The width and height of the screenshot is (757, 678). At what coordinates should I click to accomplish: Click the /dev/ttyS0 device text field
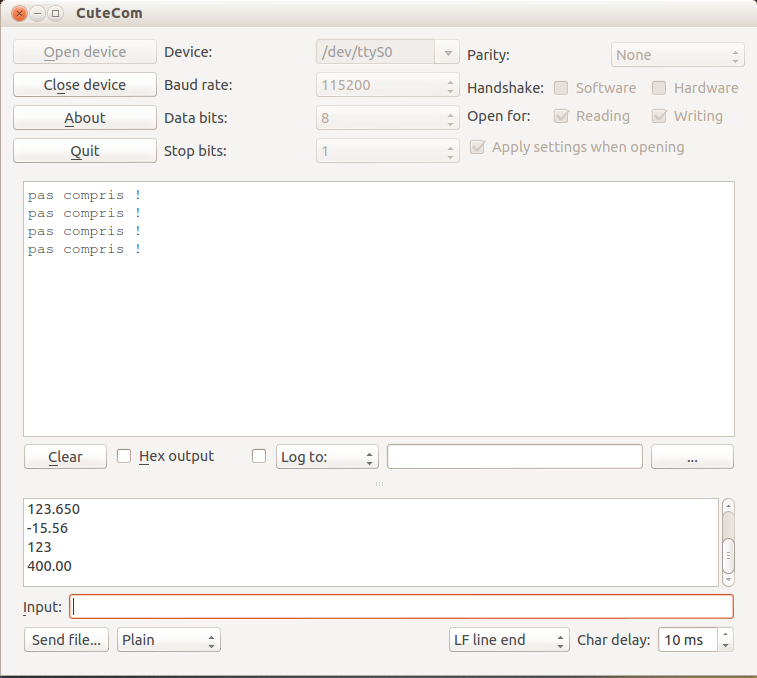pos(376,52)
